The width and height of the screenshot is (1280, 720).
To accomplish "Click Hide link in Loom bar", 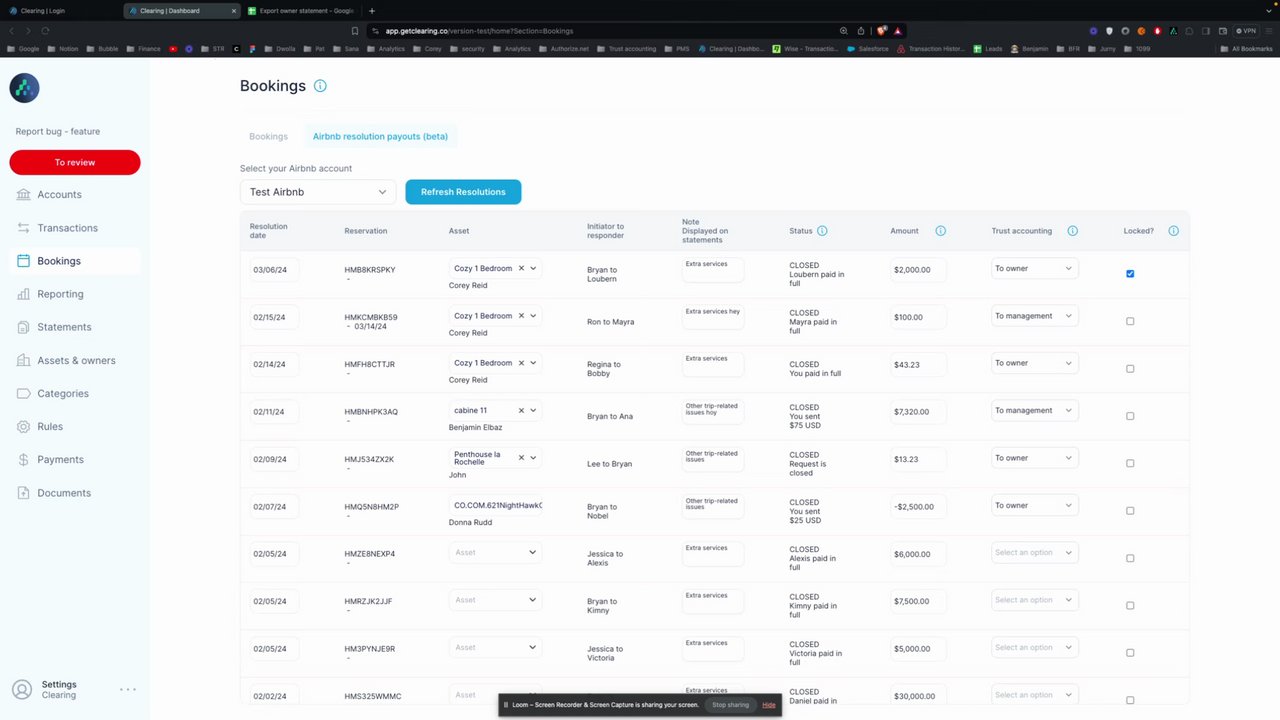I will 769,705.
